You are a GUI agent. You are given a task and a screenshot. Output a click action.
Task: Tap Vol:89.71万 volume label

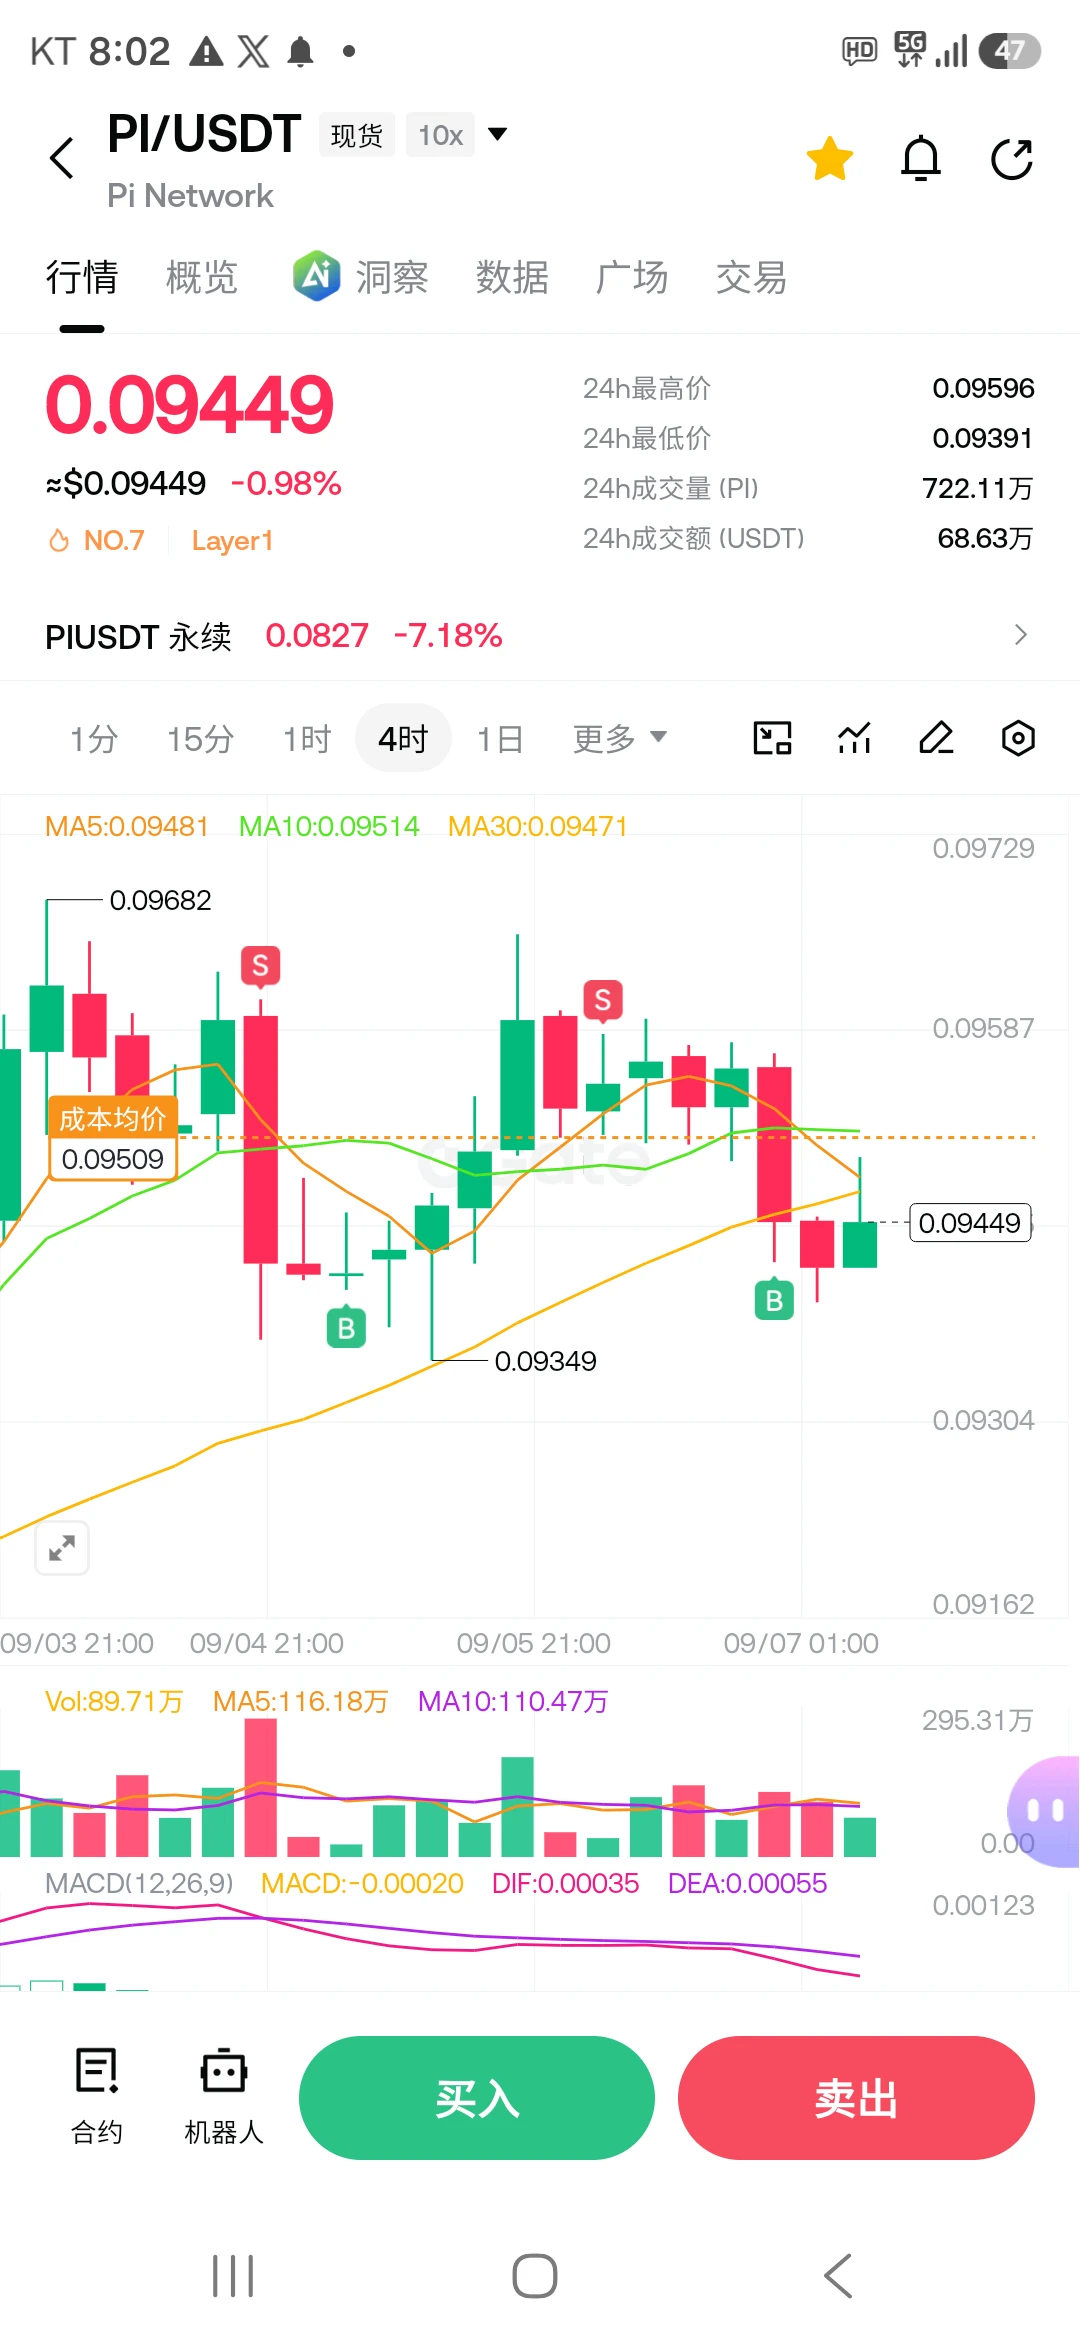point(114,1701)
